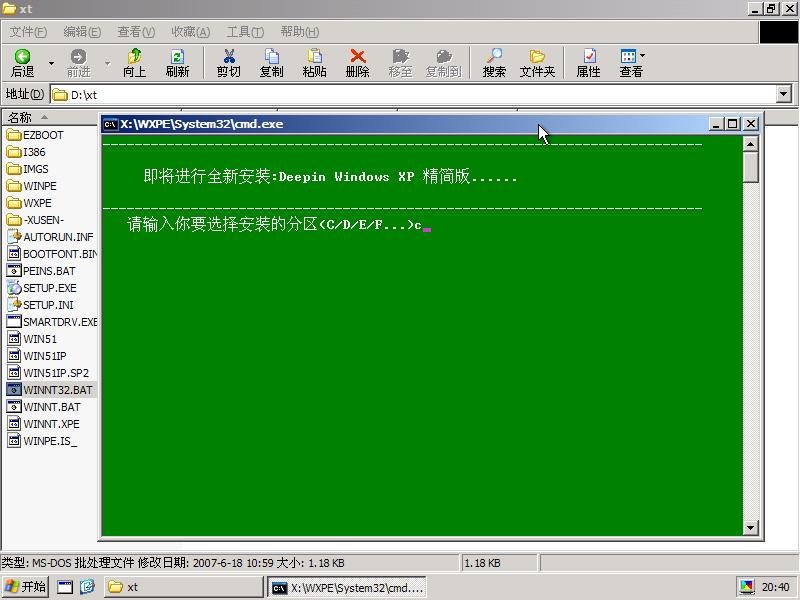Click the cmd window scroll up arrow
The width and height of the screenshot is (800, 600).
751,144
